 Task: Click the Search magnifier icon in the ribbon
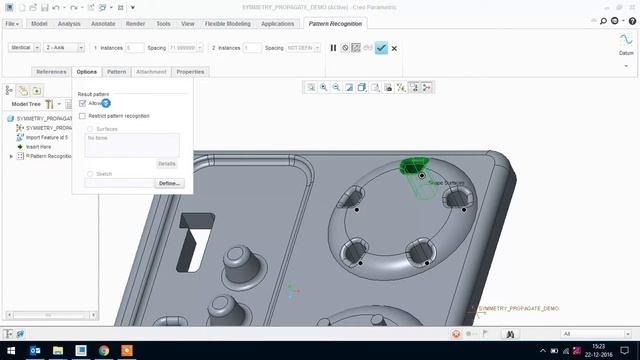[x=603, y=21]
